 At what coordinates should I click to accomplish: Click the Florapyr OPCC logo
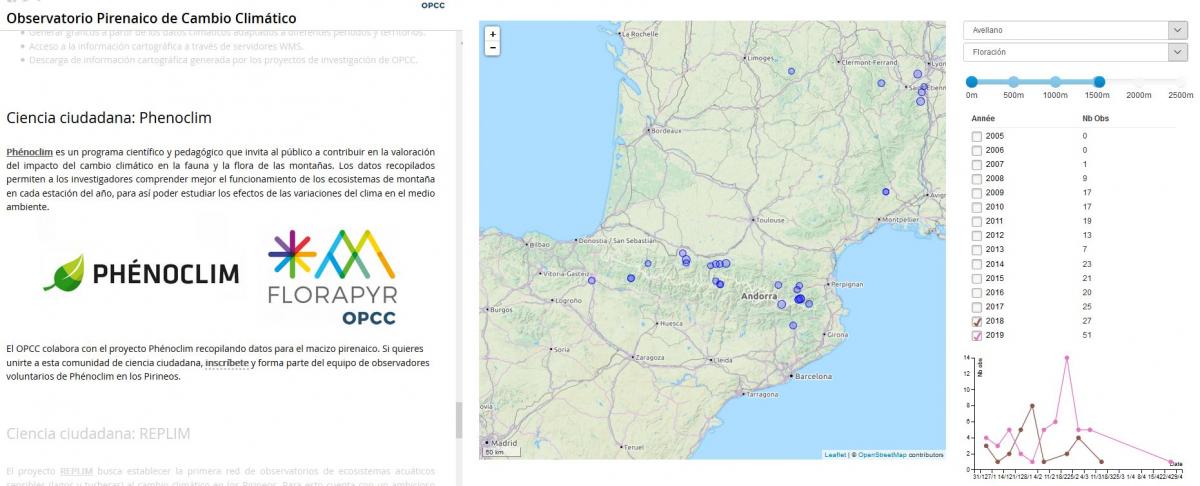coord(332,277)
